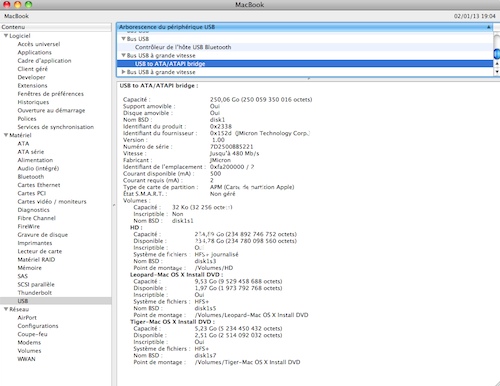This screenshot has height=386, width=500.
Task: Open Volumes under Réseau
Action: pyautogui.click(x=29, y=351)
